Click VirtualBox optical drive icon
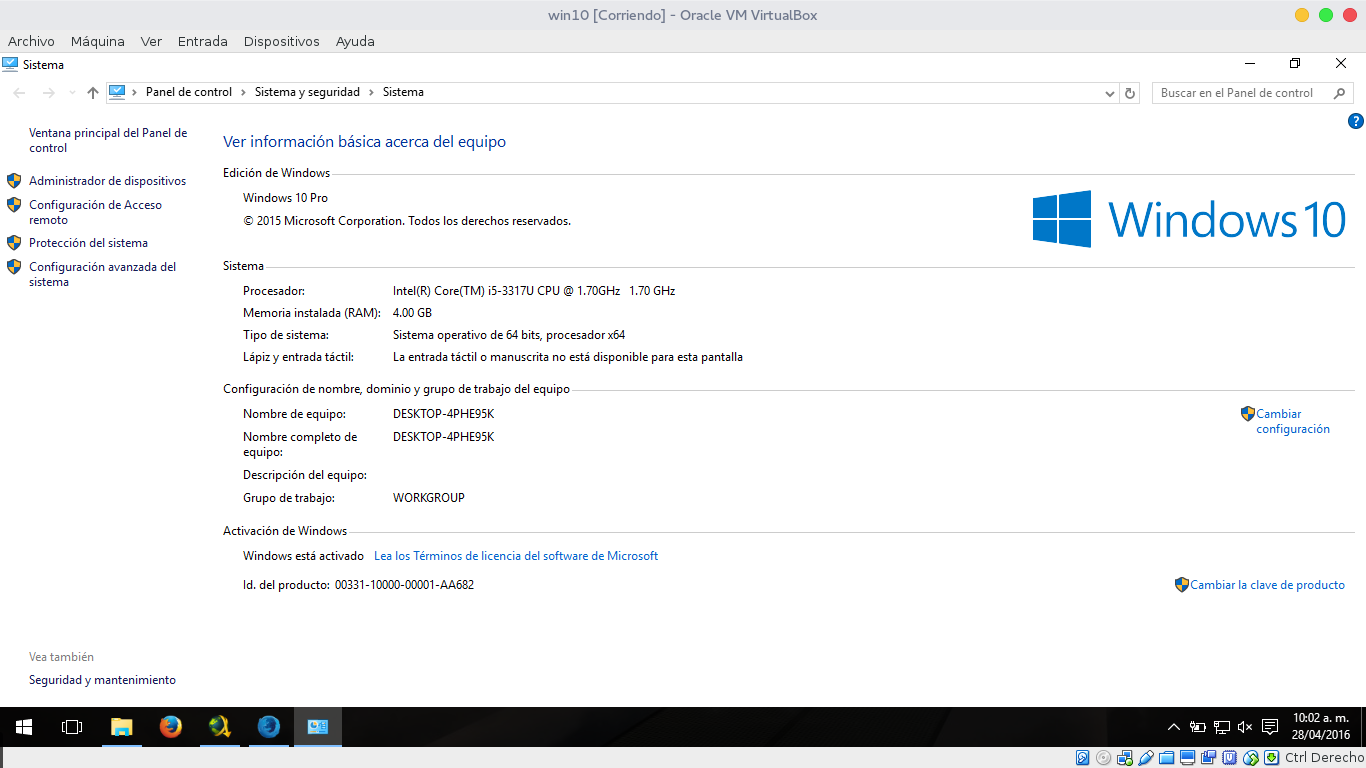 [x=1103, y=758]
